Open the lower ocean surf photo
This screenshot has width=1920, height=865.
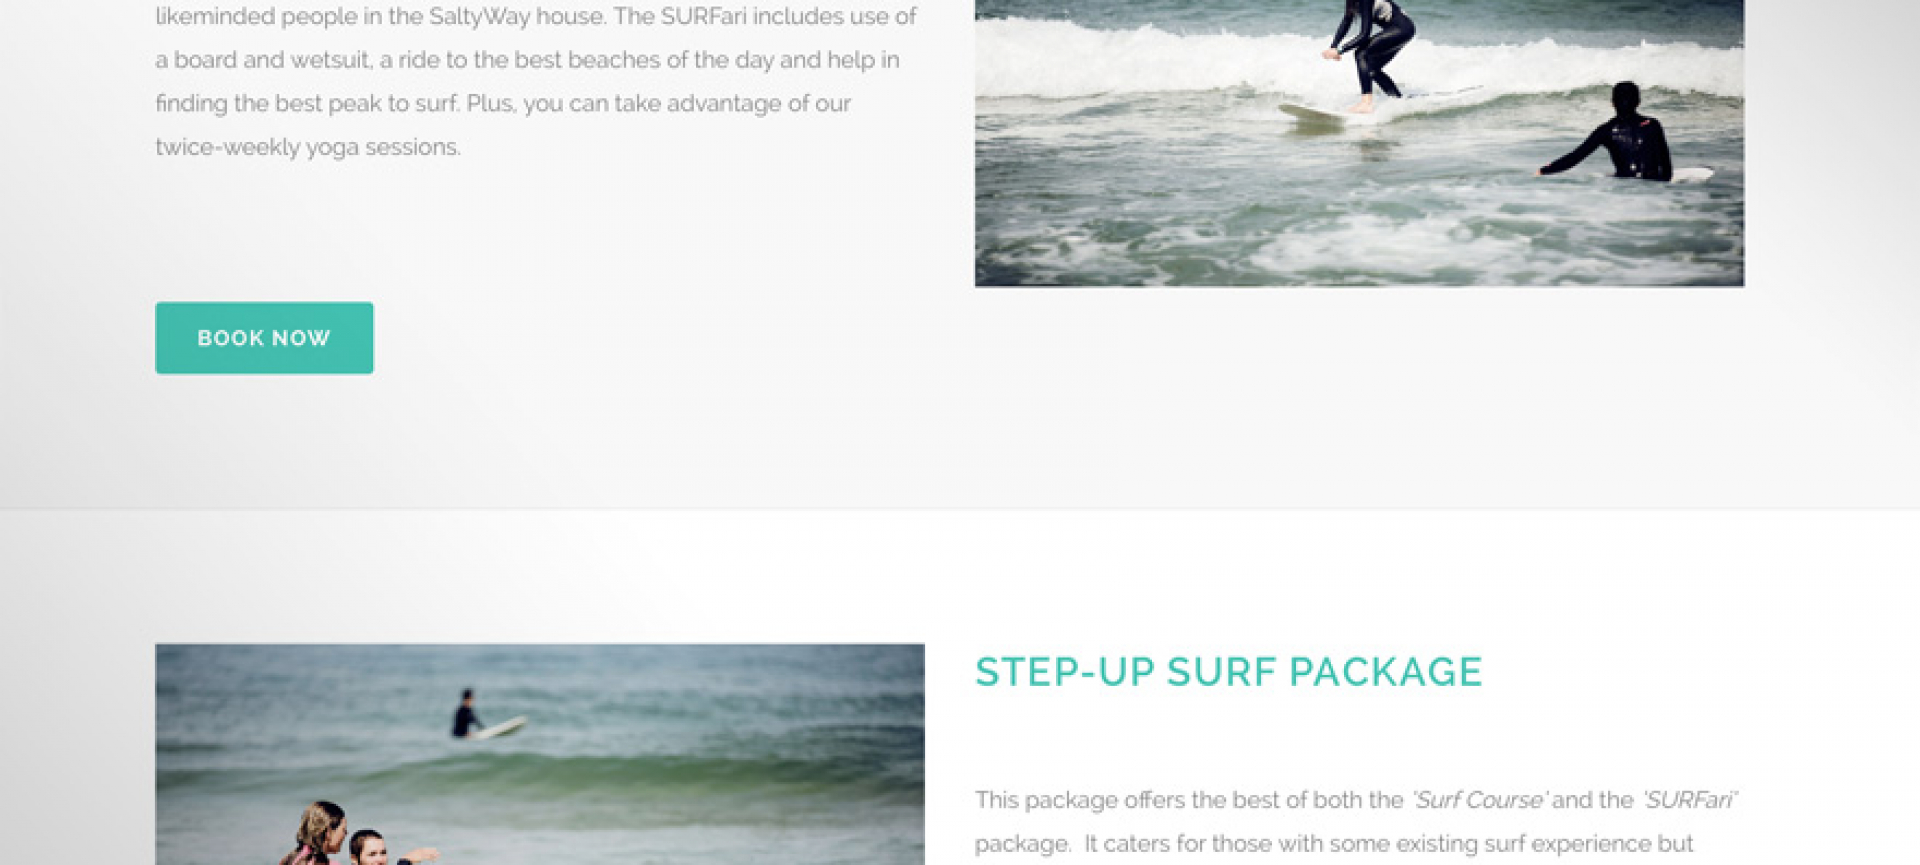tap(540, 754)
